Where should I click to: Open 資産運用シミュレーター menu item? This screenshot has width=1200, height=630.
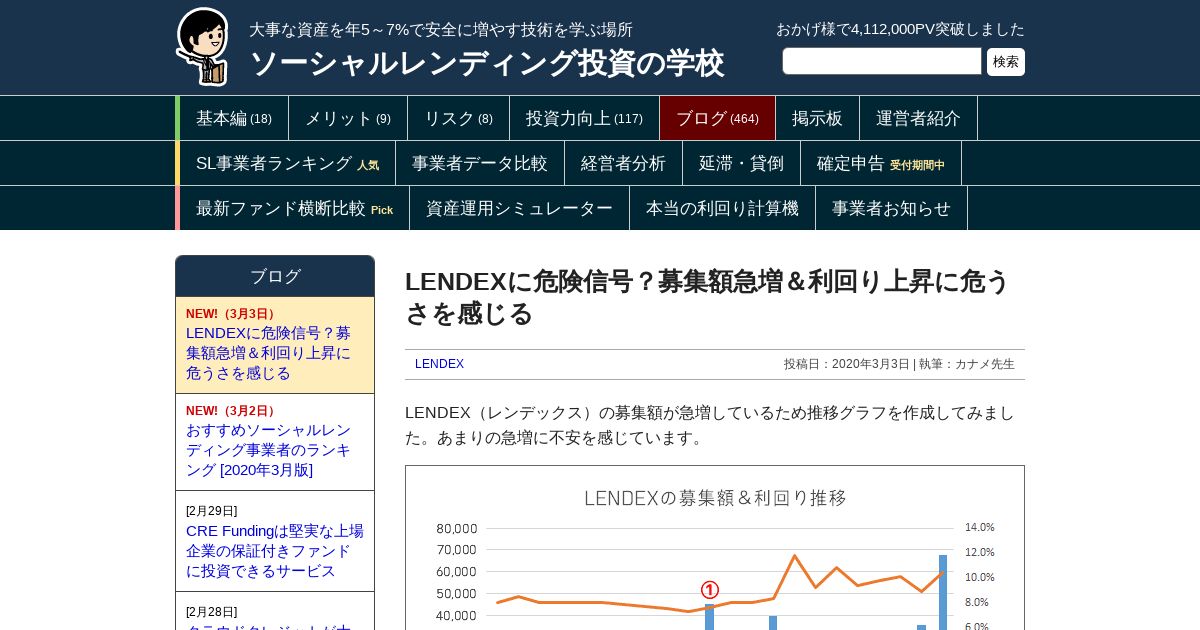[x=520, y=208]
